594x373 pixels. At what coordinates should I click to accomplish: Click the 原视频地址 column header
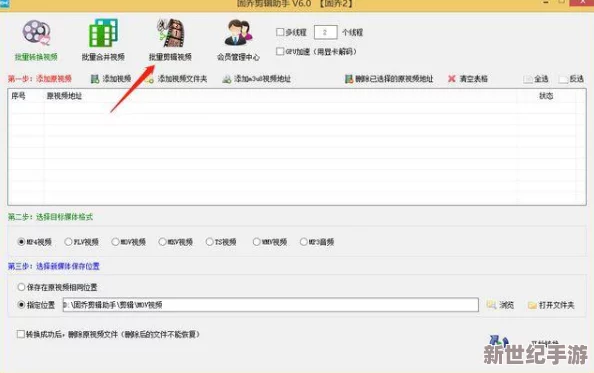coord(64,96)
